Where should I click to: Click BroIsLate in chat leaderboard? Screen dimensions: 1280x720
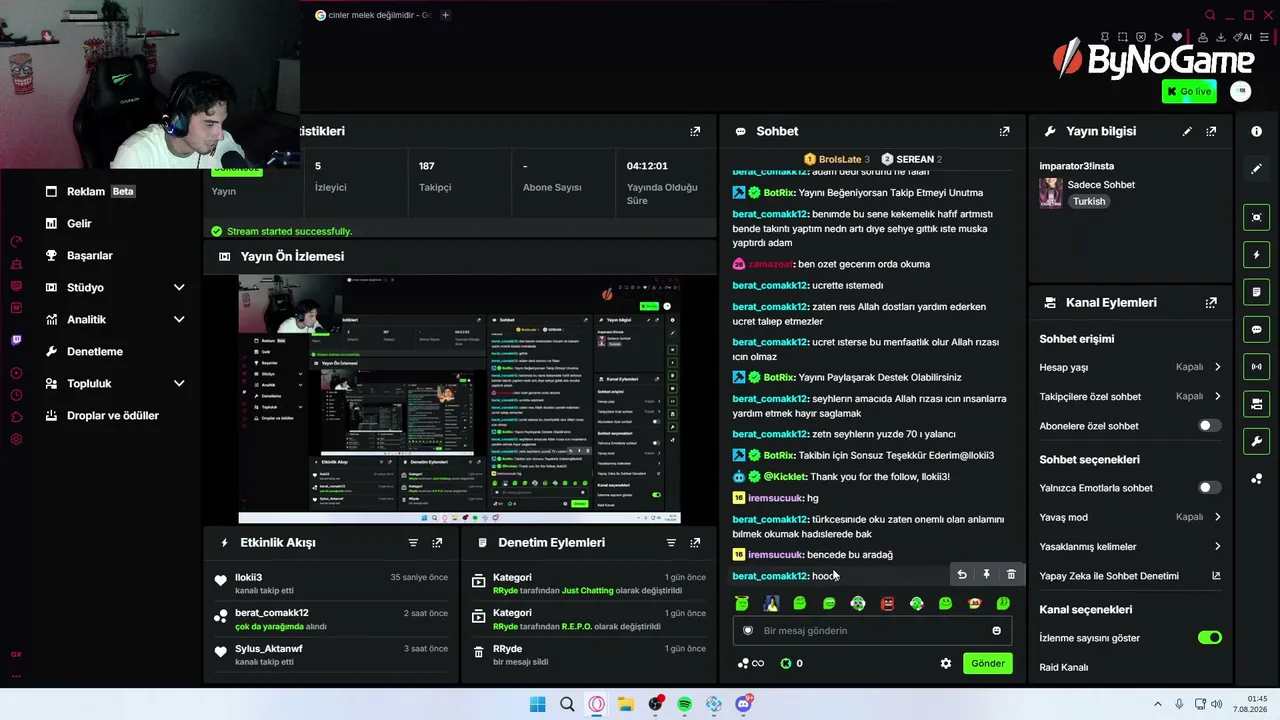tap(839, 159)
